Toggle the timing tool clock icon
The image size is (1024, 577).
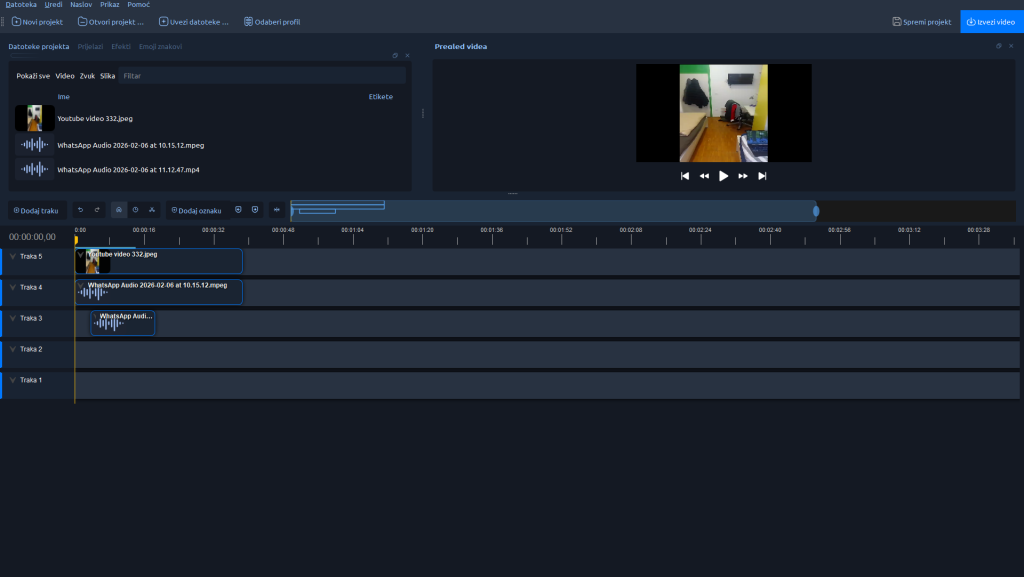[135, 210]
